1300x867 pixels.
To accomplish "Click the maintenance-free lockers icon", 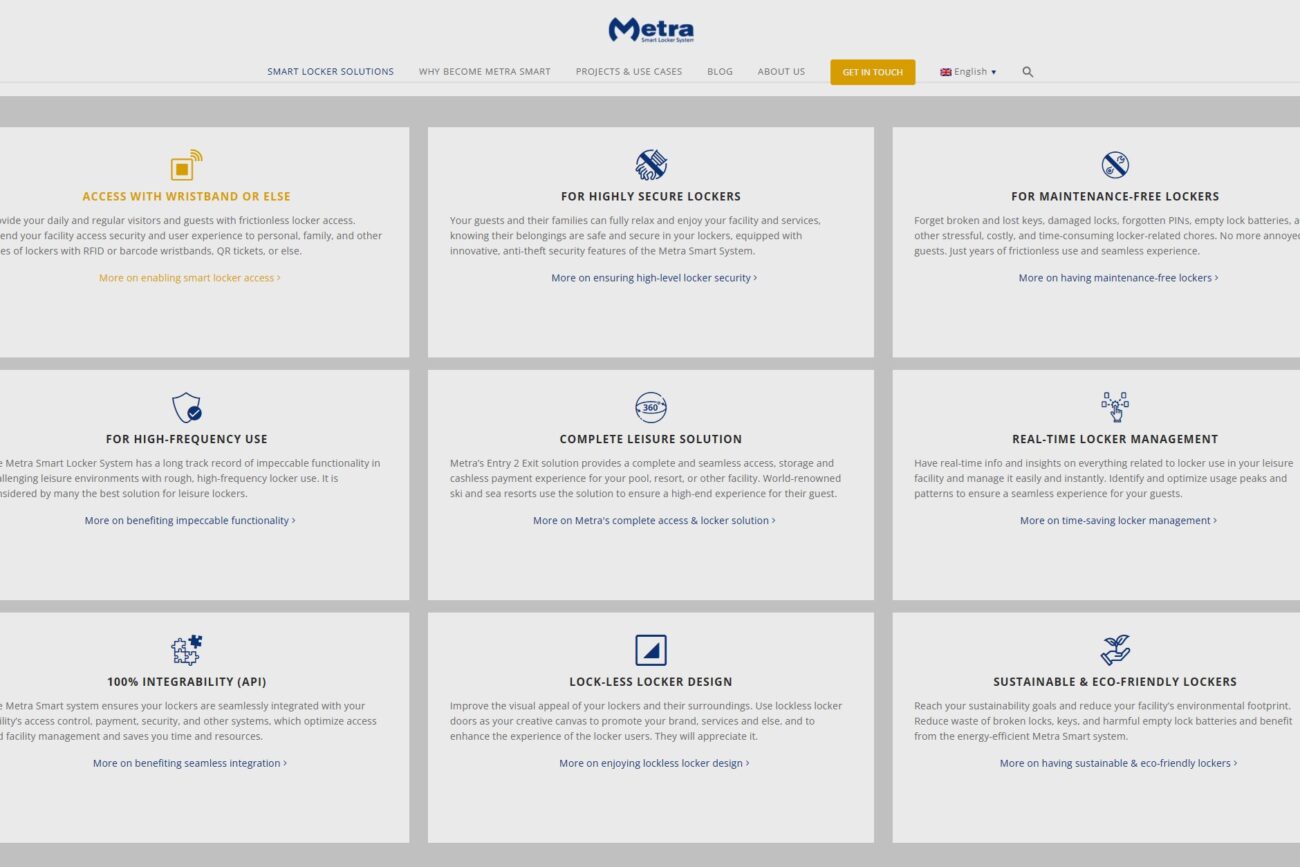I will tap(1114, 165).
